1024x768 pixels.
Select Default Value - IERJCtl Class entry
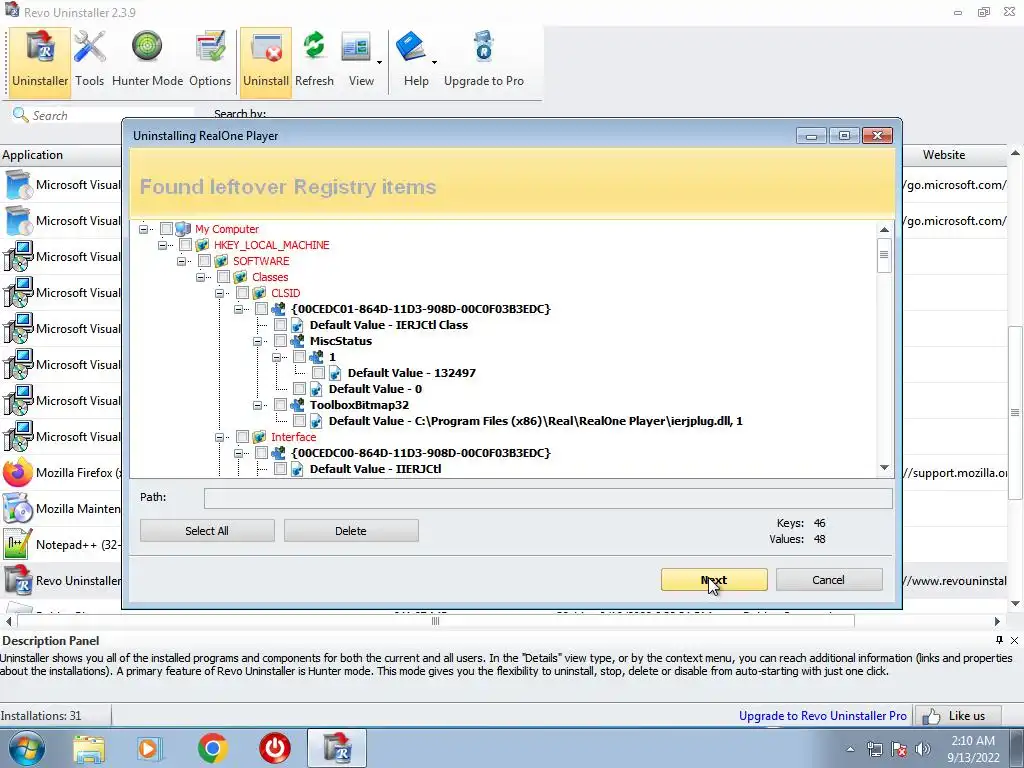point(389,325)
